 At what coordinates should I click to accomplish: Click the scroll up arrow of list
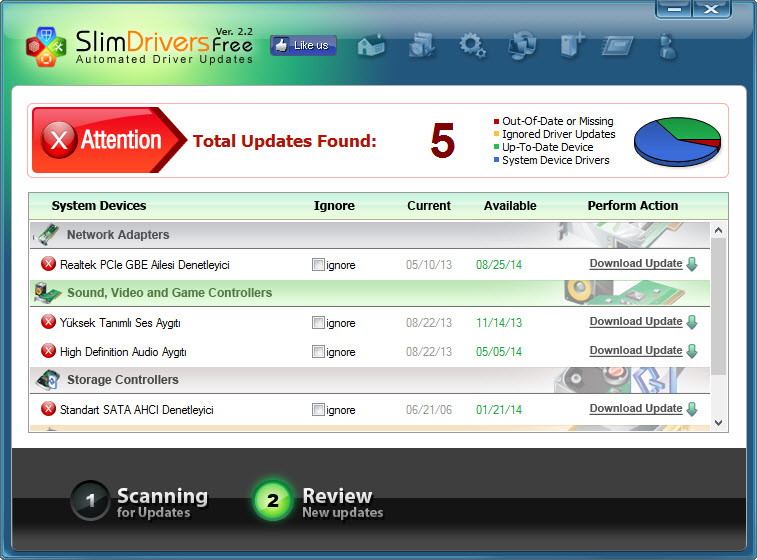pyautogui.click(x=718, y=230)
